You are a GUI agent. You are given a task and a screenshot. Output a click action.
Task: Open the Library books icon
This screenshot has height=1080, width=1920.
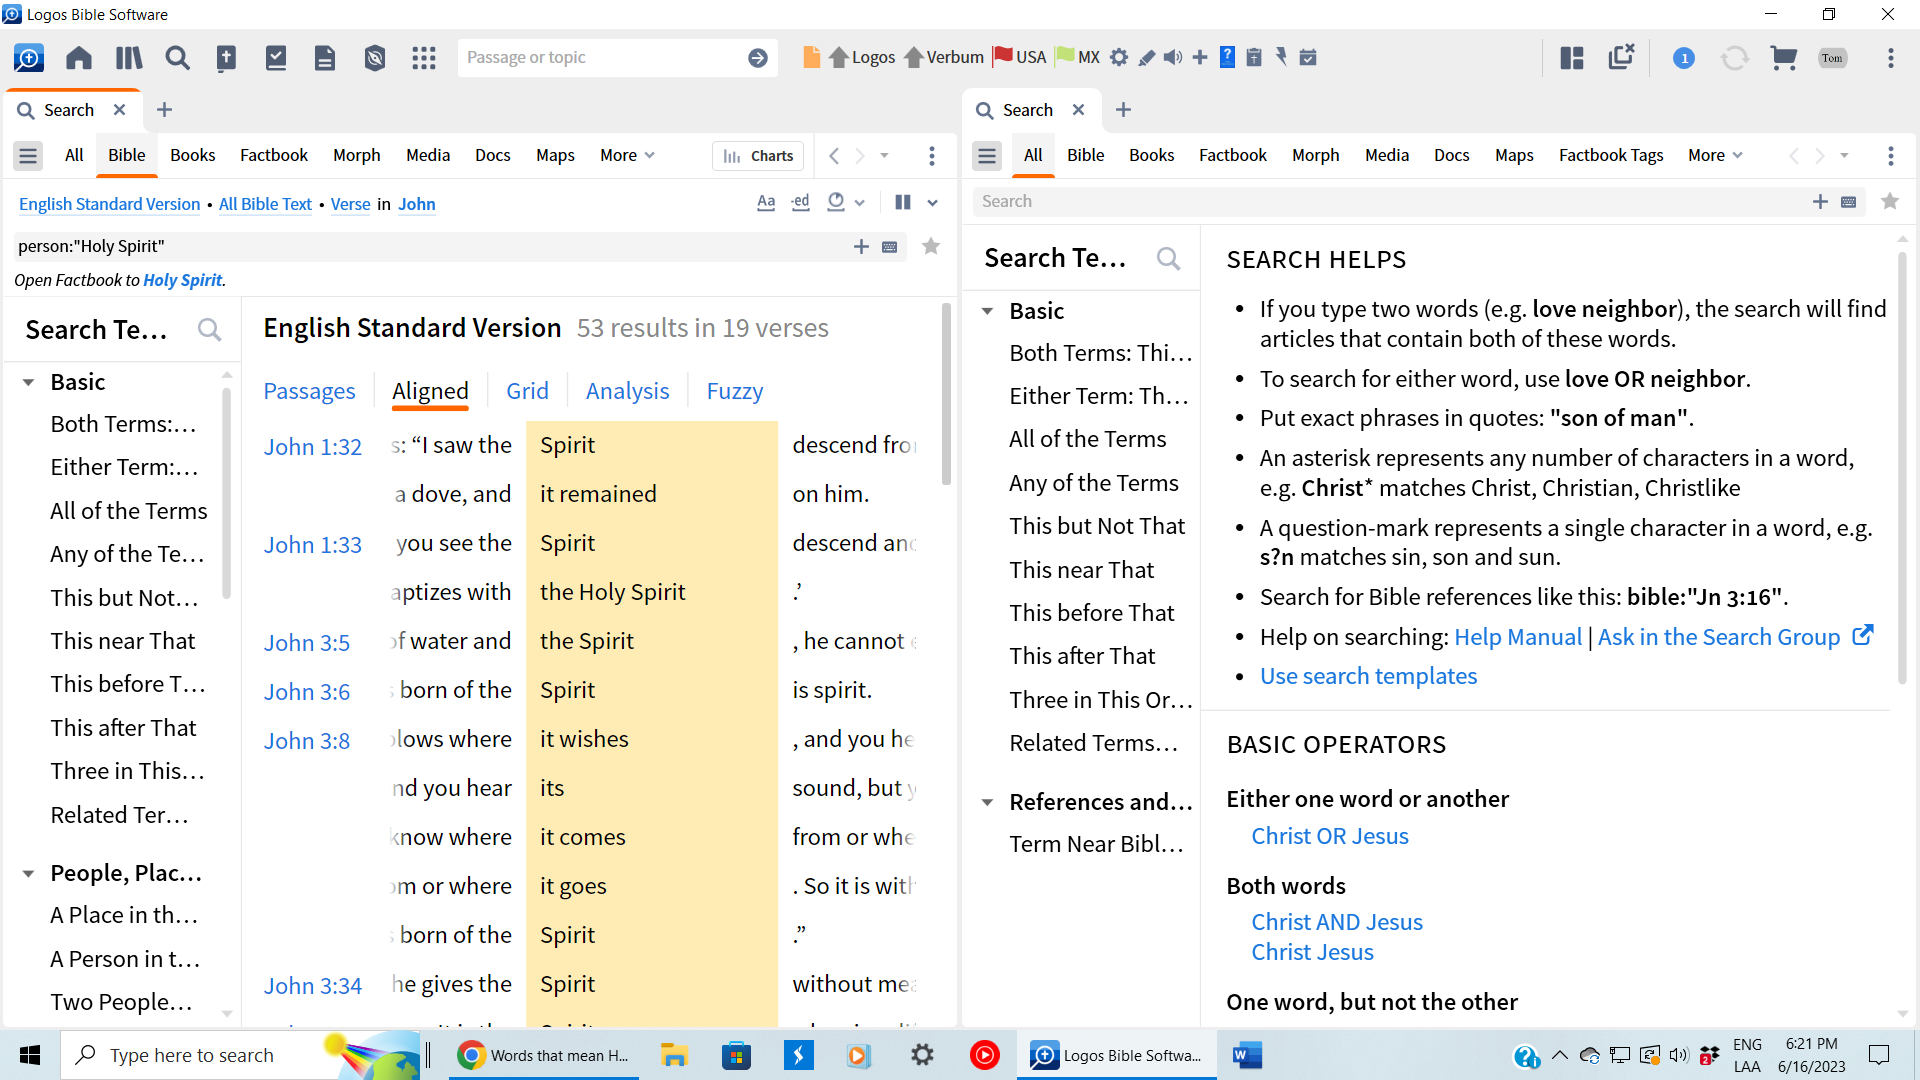(x=129, y=58)
